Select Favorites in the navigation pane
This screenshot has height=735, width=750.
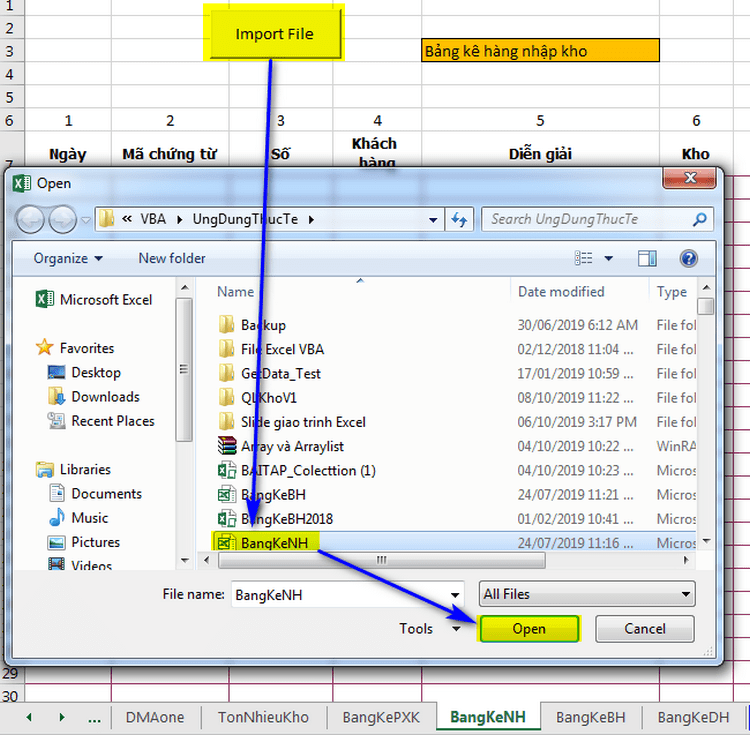pos(76,348)
